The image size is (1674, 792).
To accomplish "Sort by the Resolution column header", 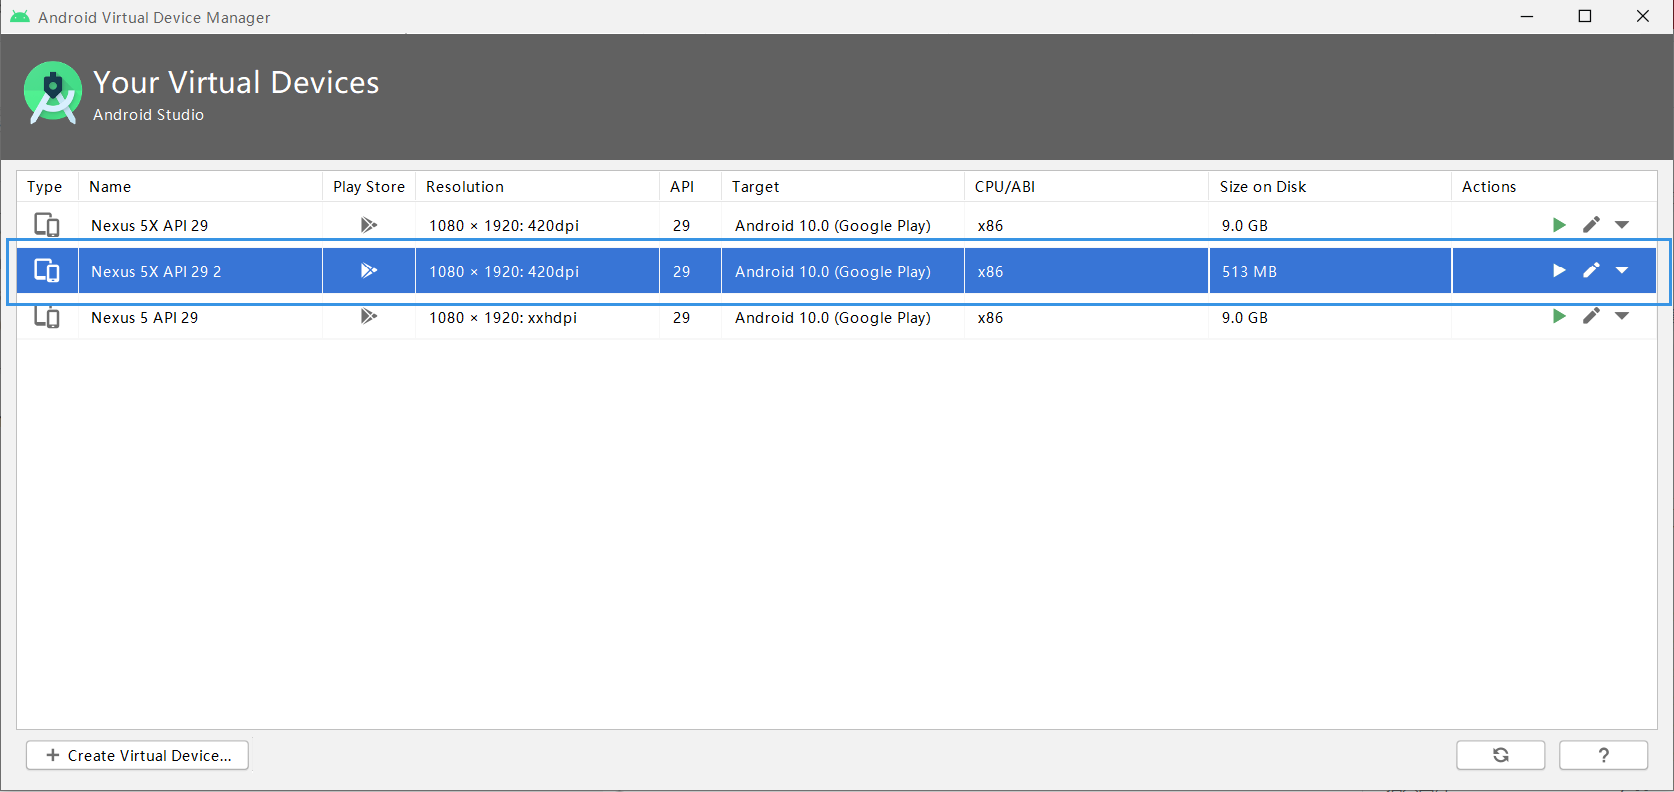I will (x=537, y=187).
